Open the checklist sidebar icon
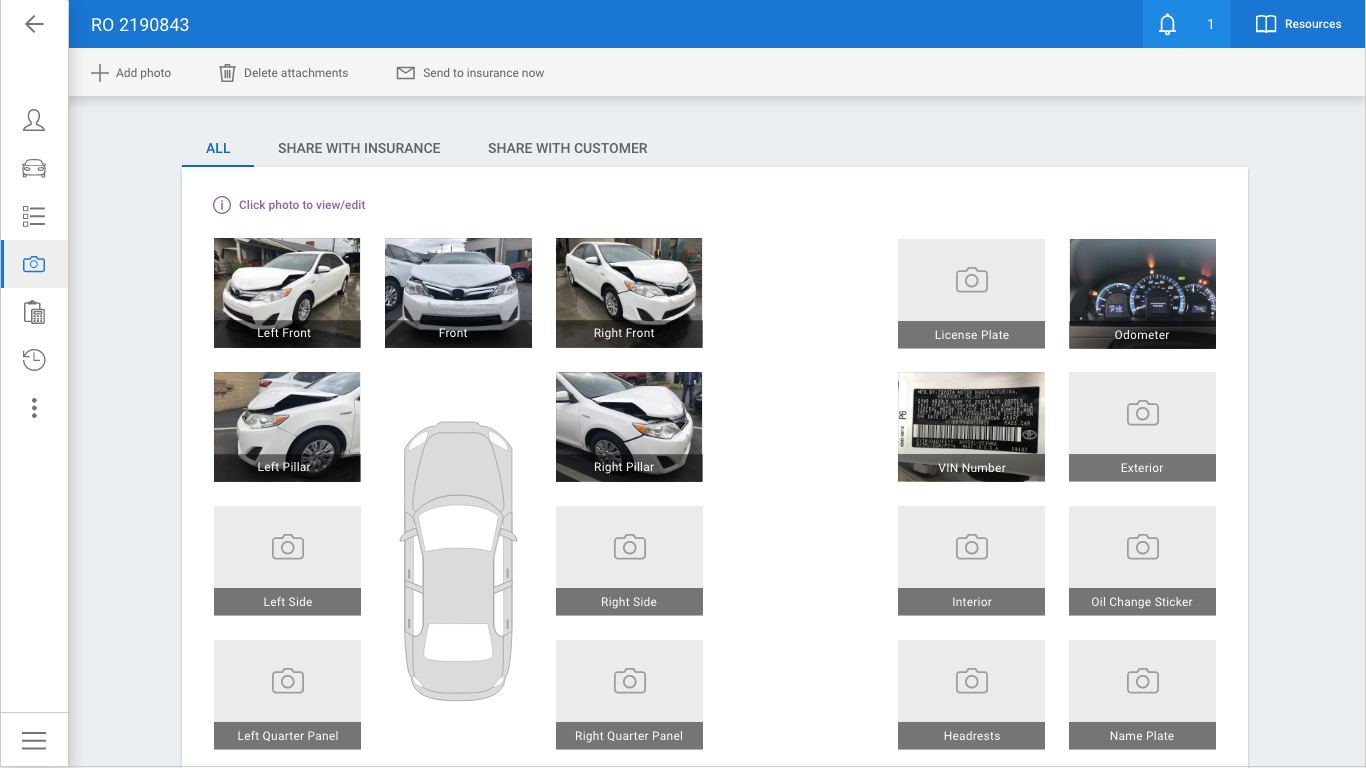The image size is (1366, 768). tap(34, 216)
